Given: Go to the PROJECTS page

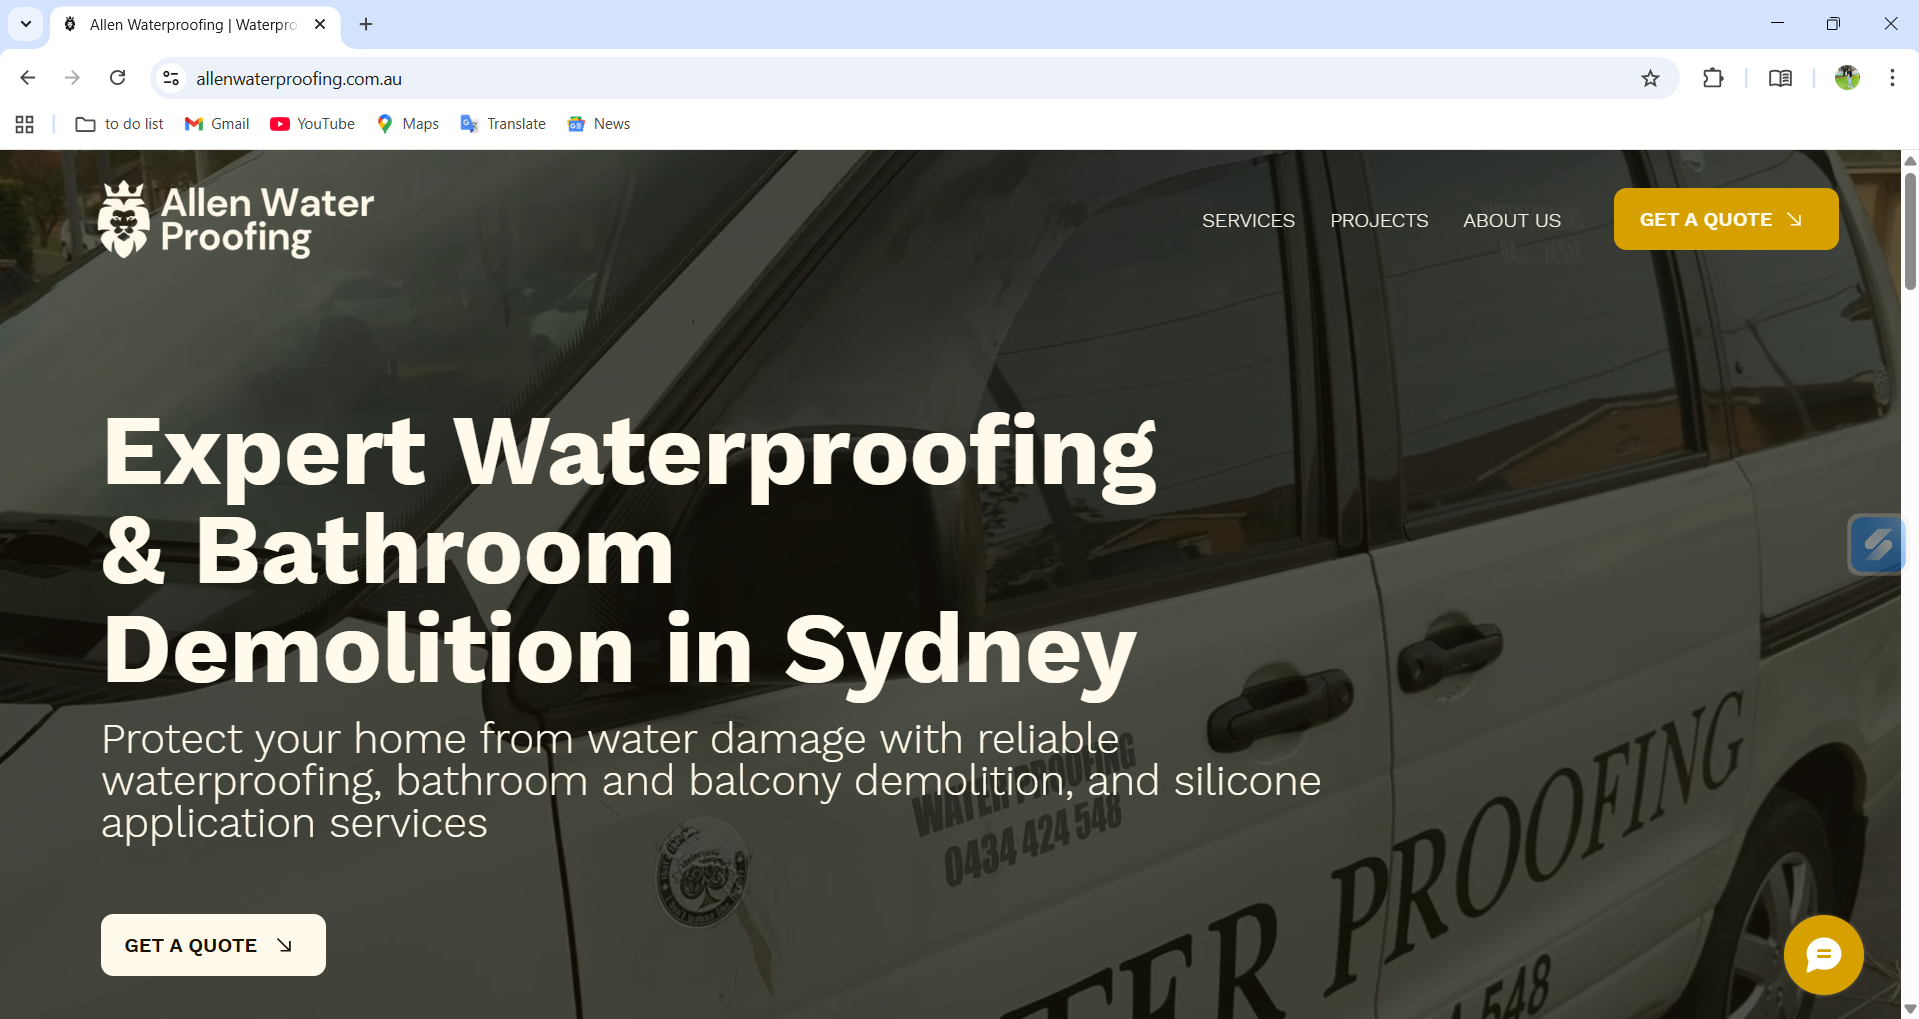Looking at the screenshot, I should tap(1379, 221).
